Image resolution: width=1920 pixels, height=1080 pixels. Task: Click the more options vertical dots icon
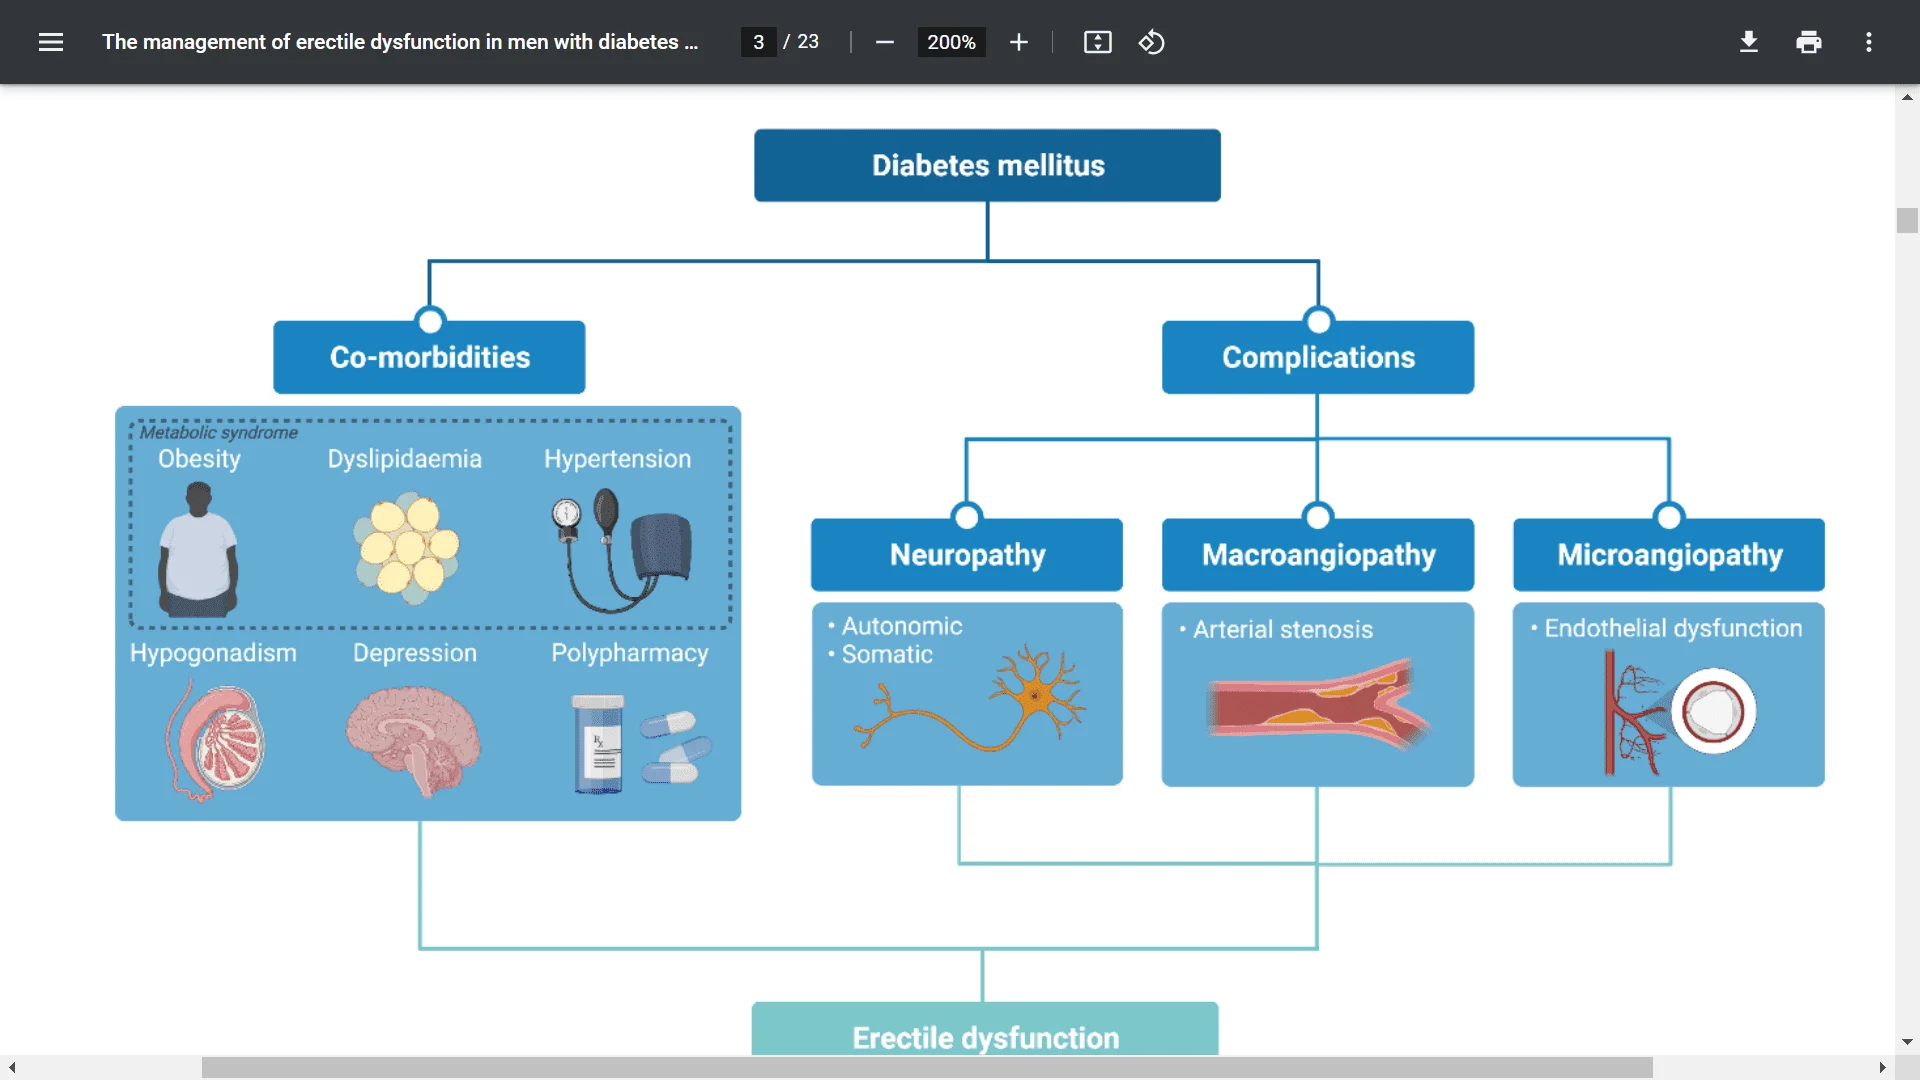pos(1869,42)
